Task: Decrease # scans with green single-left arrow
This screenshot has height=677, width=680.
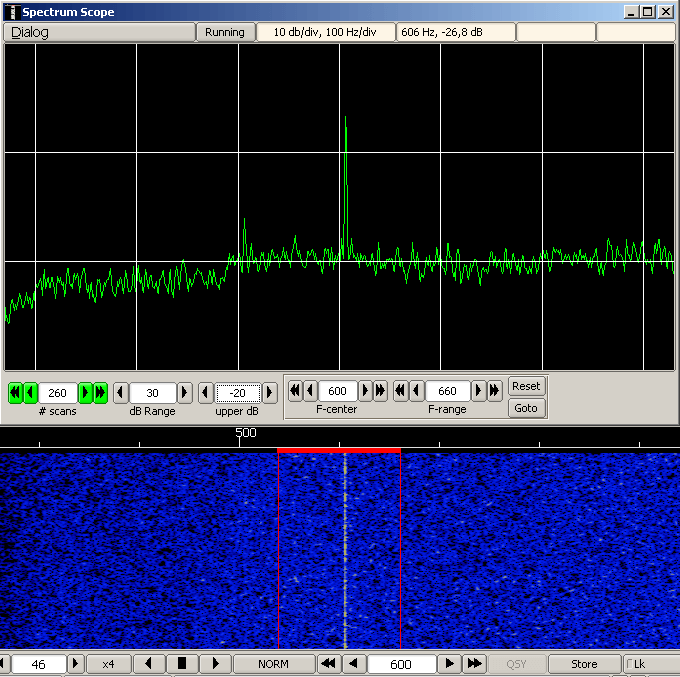Action: coord(30,393)
